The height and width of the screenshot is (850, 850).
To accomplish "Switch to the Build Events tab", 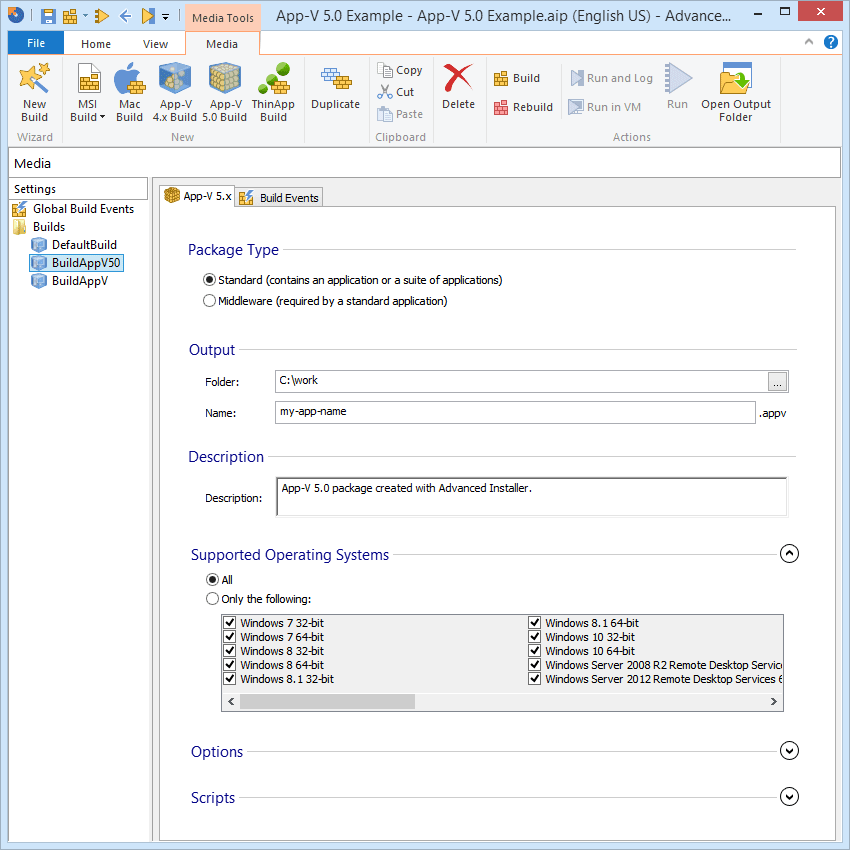I will pyautogui.click(x=279, y=198).
